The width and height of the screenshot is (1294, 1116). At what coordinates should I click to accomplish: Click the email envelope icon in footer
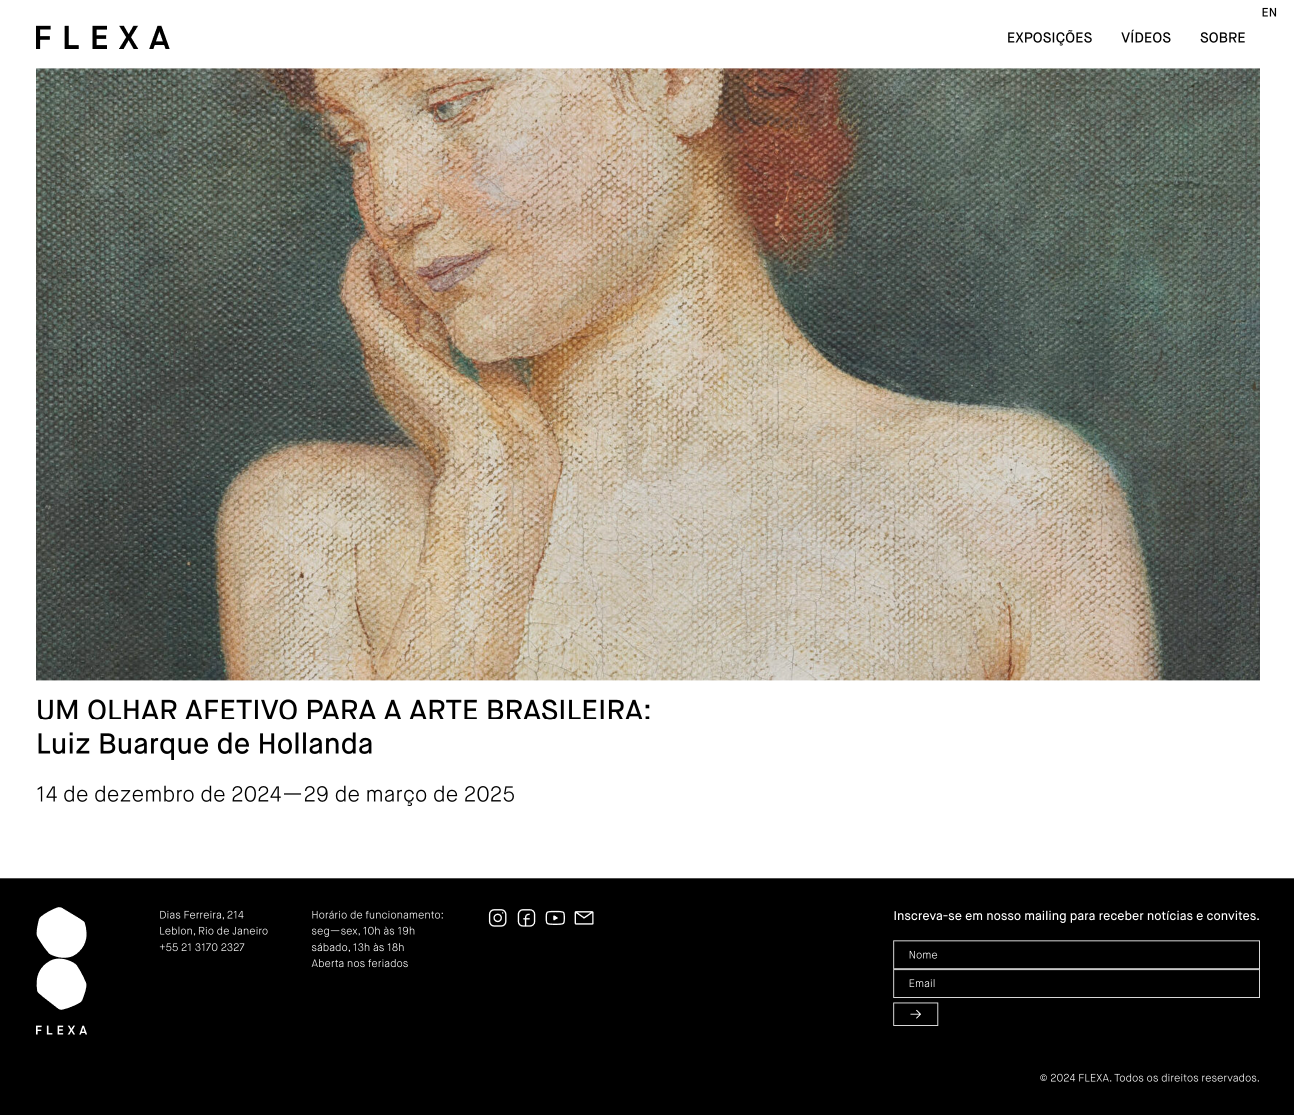[x=584, y=918]
